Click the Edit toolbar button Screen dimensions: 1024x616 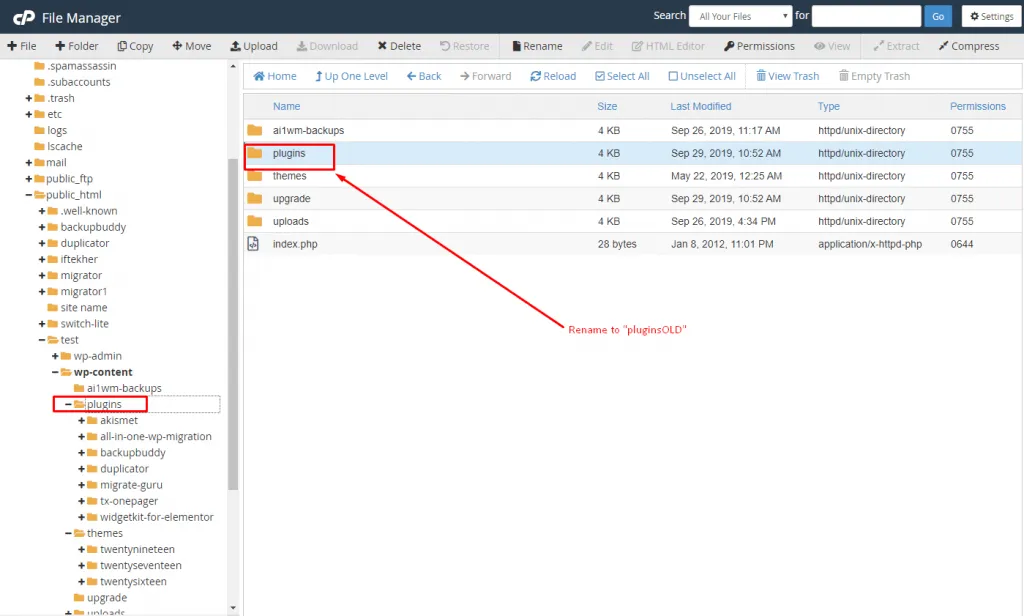597,46
